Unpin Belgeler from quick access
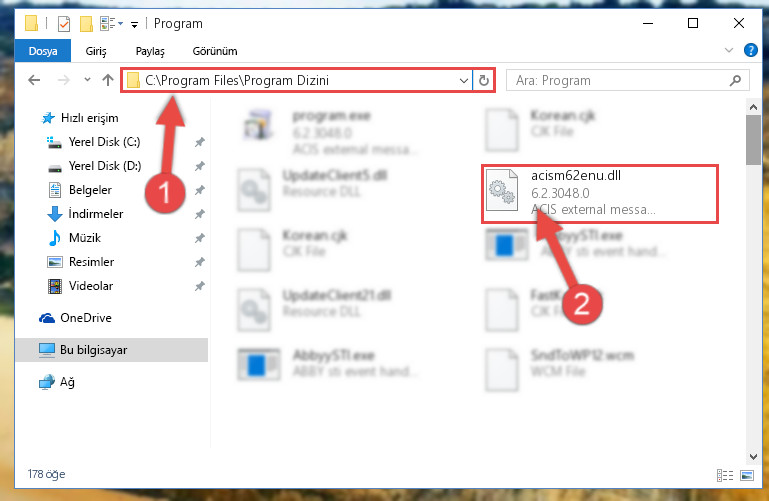Image resolution: width=769 pixels, height=501 pixels. point(200,190)
